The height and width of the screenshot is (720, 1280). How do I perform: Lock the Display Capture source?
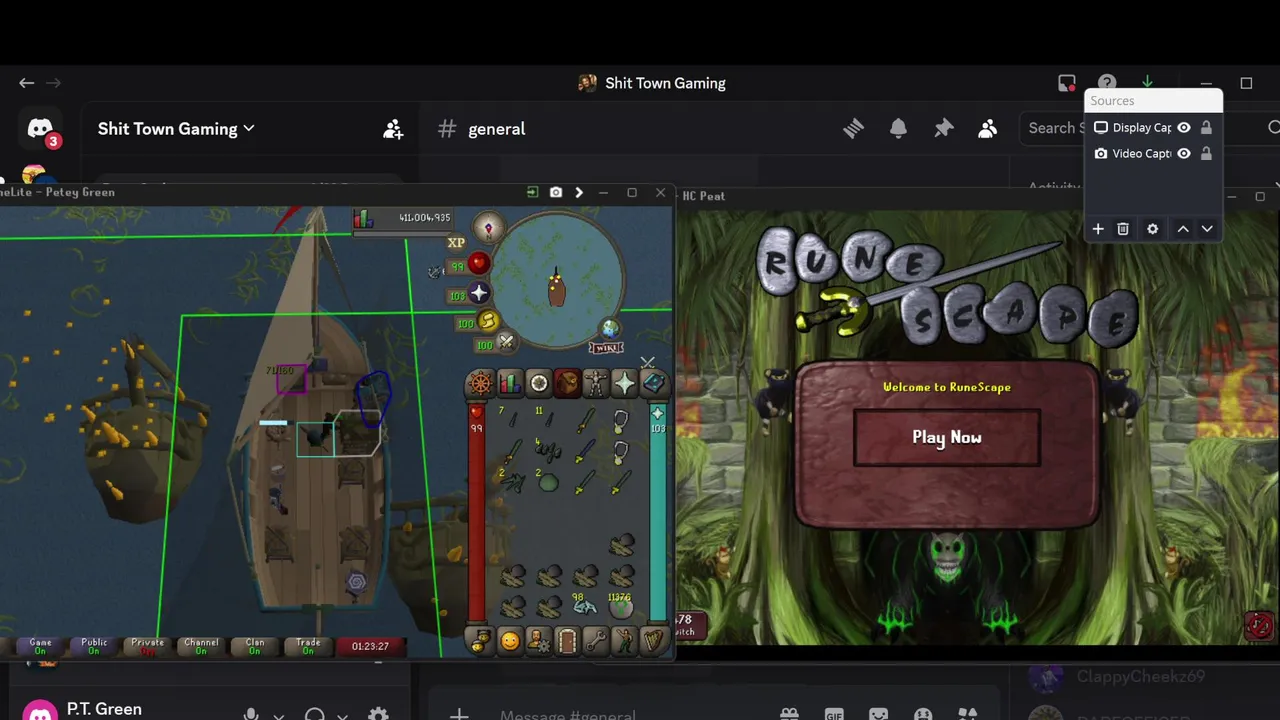tap(1206, 127)
